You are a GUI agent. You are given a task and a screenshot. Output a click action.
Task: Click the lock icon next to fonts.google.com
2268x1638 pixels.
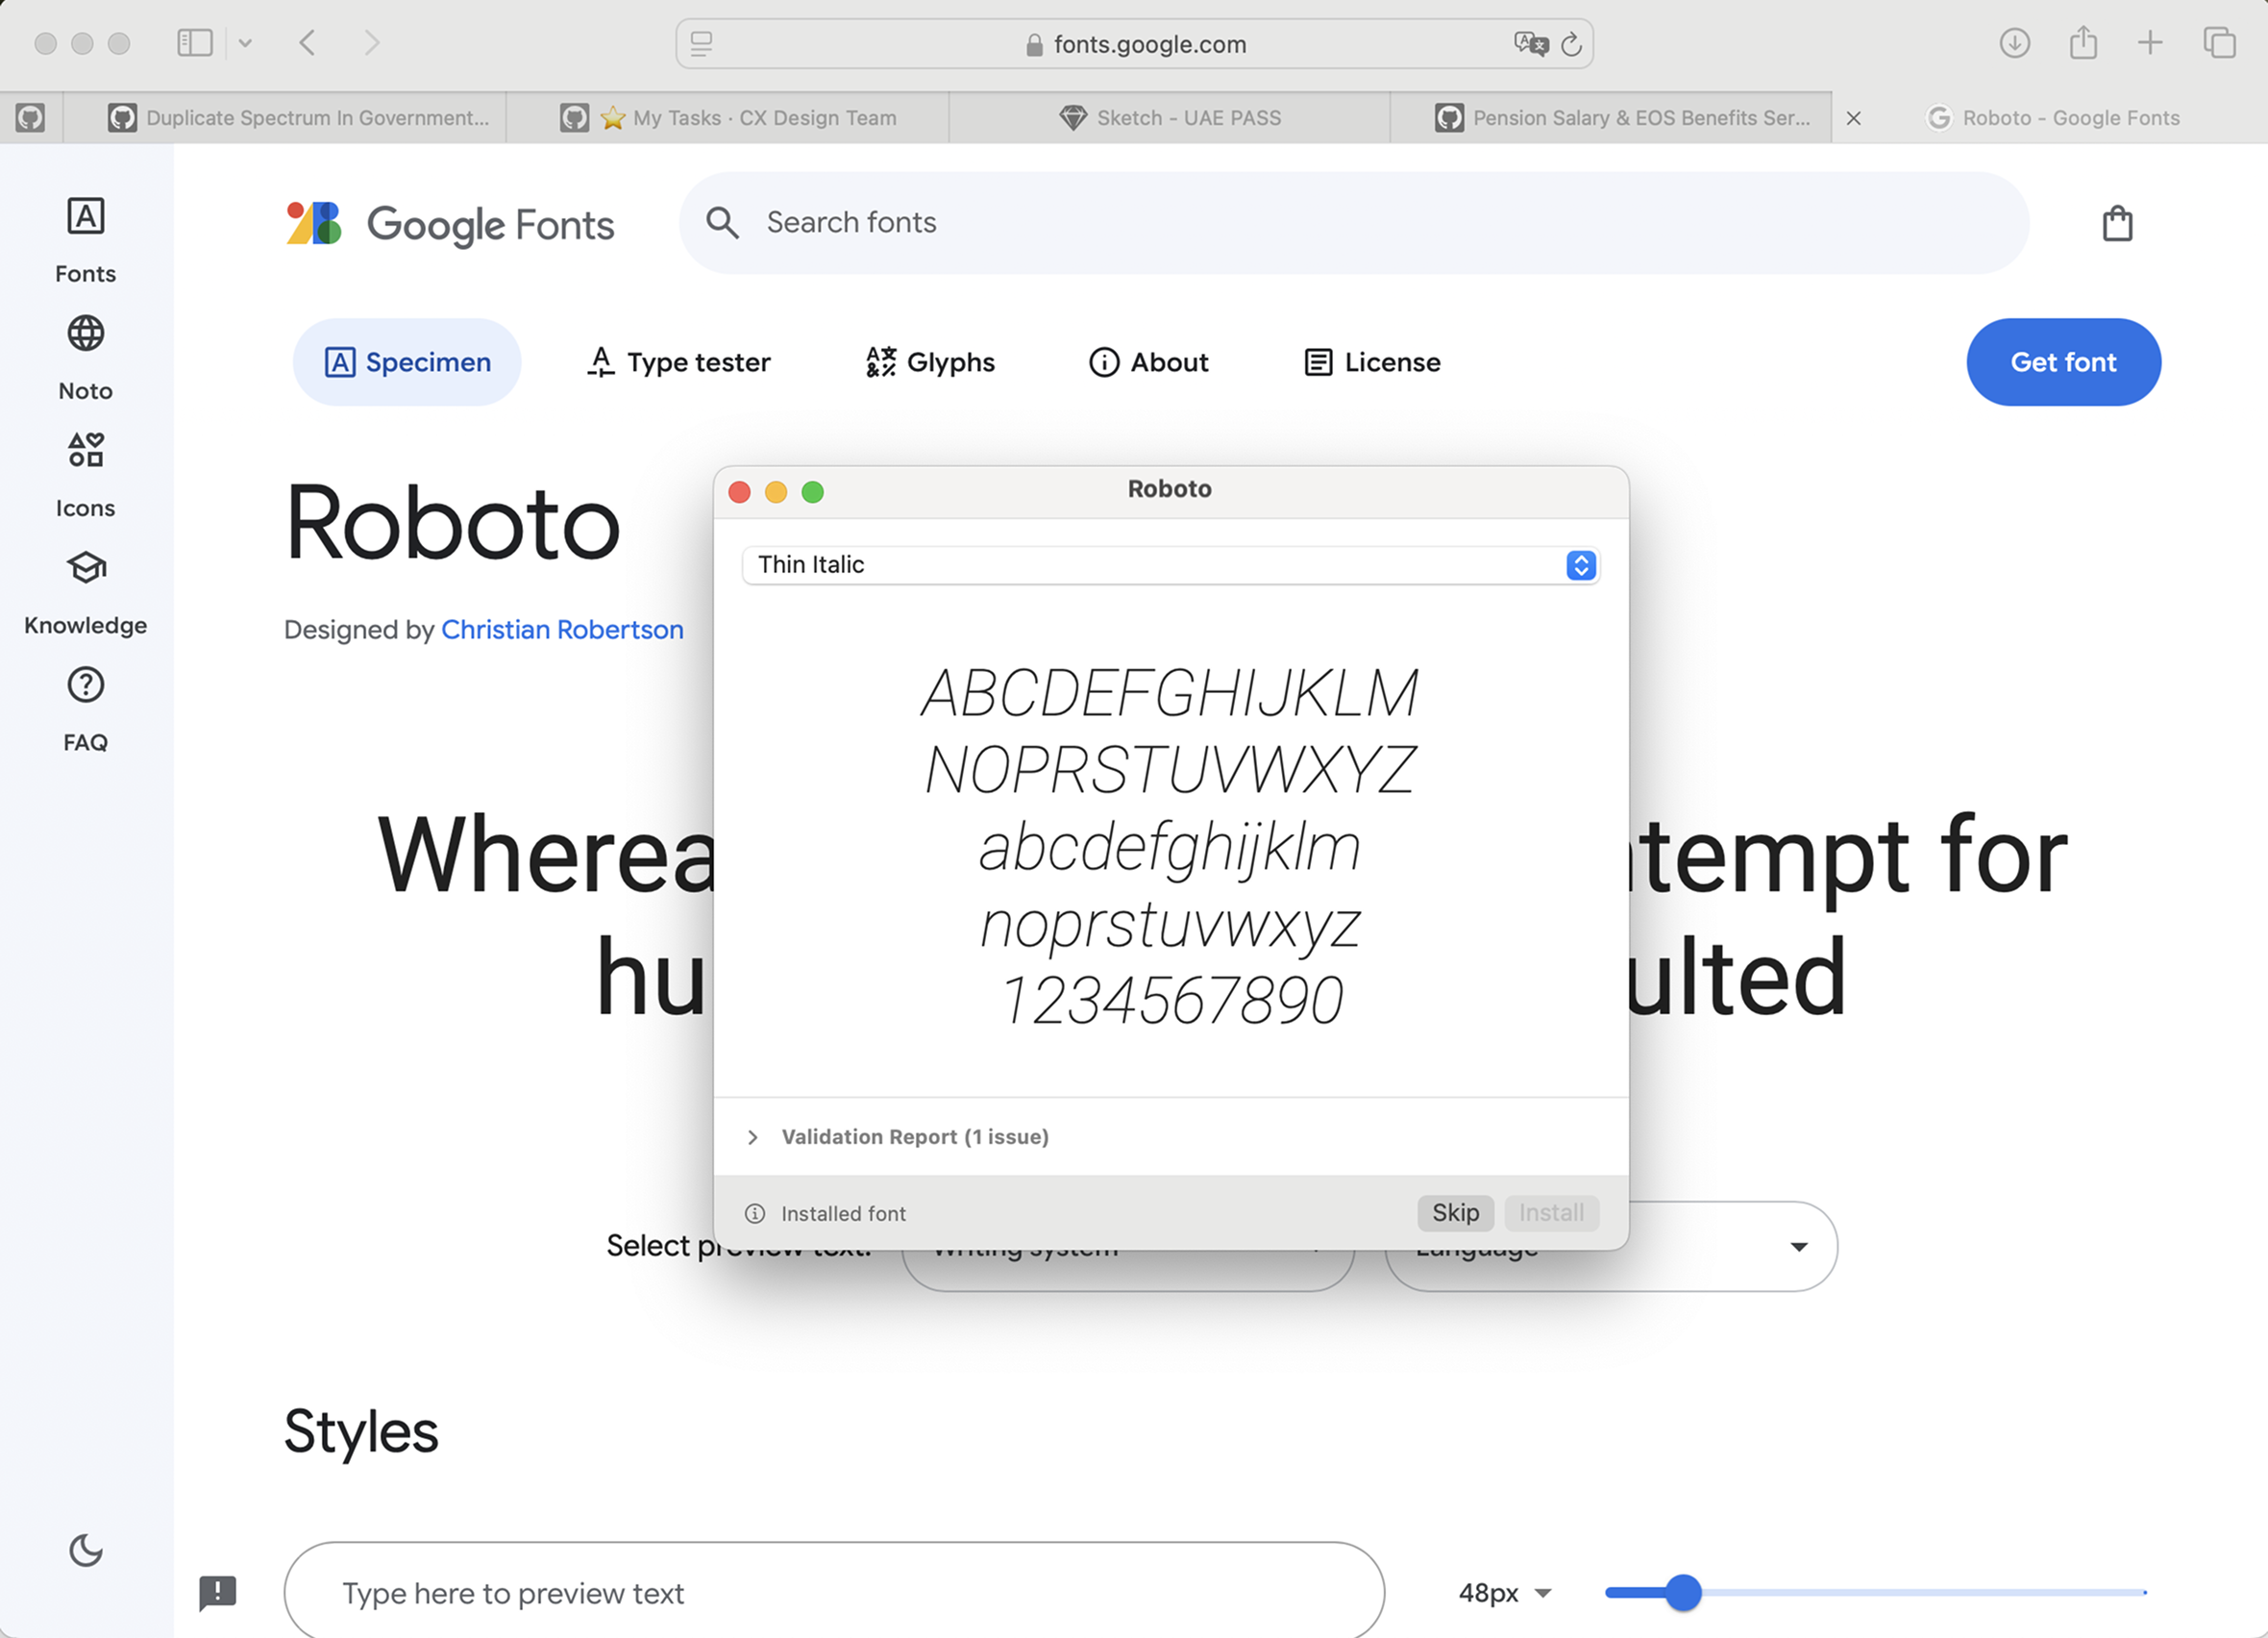click(x=1034, y=45)
